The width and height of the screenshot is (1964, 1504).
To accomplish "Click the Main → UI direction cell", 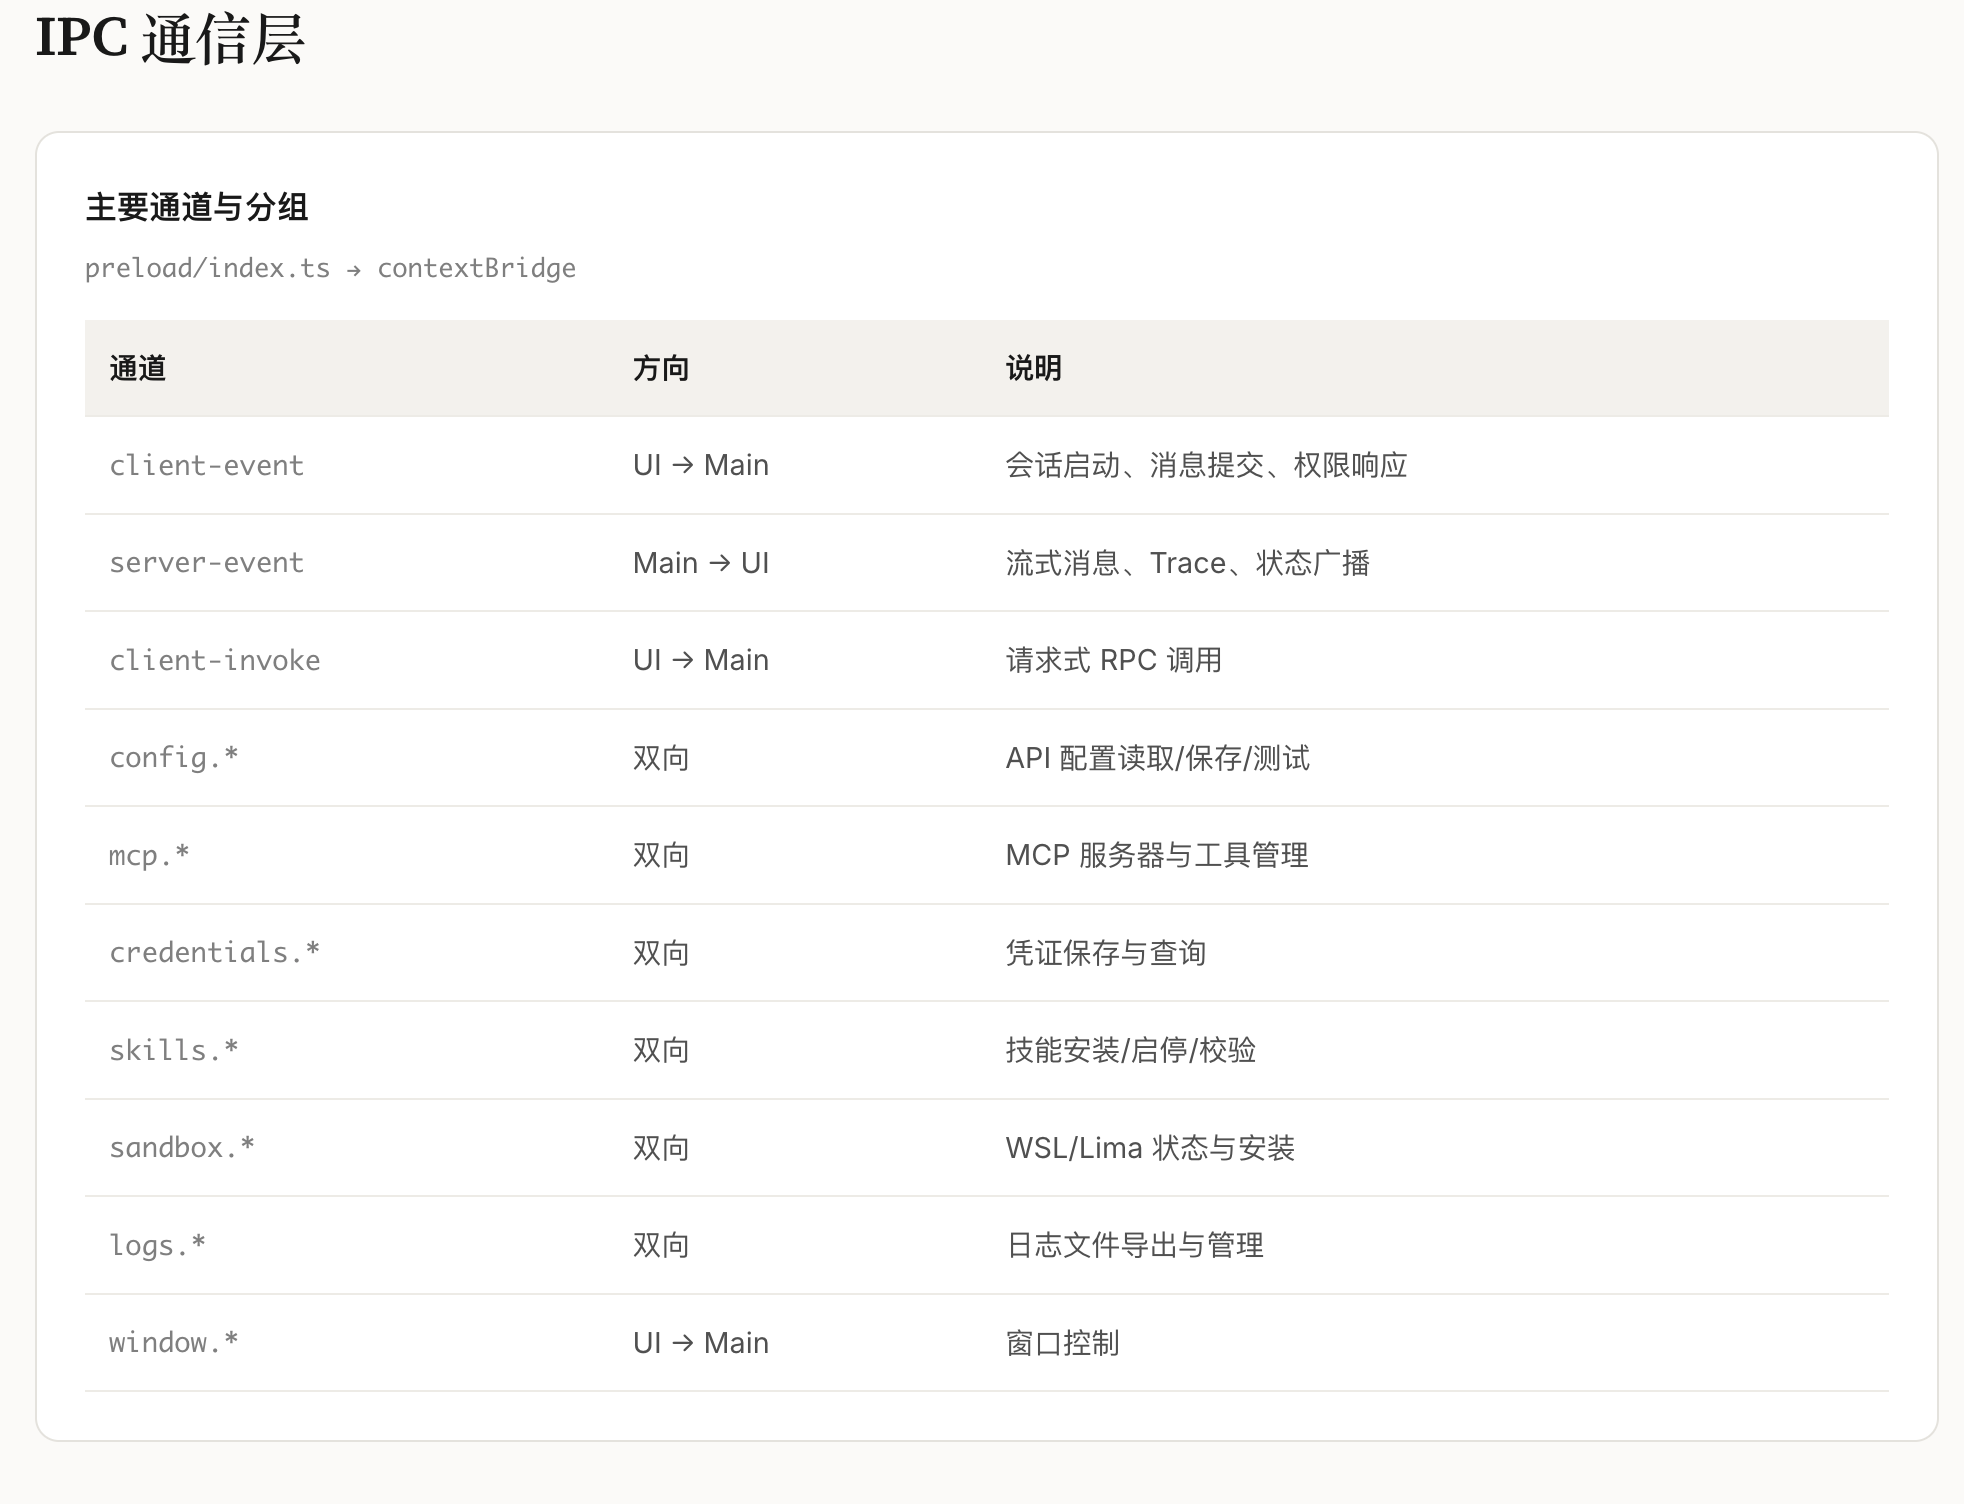I will pyautogui.click(x=700, y=563).
